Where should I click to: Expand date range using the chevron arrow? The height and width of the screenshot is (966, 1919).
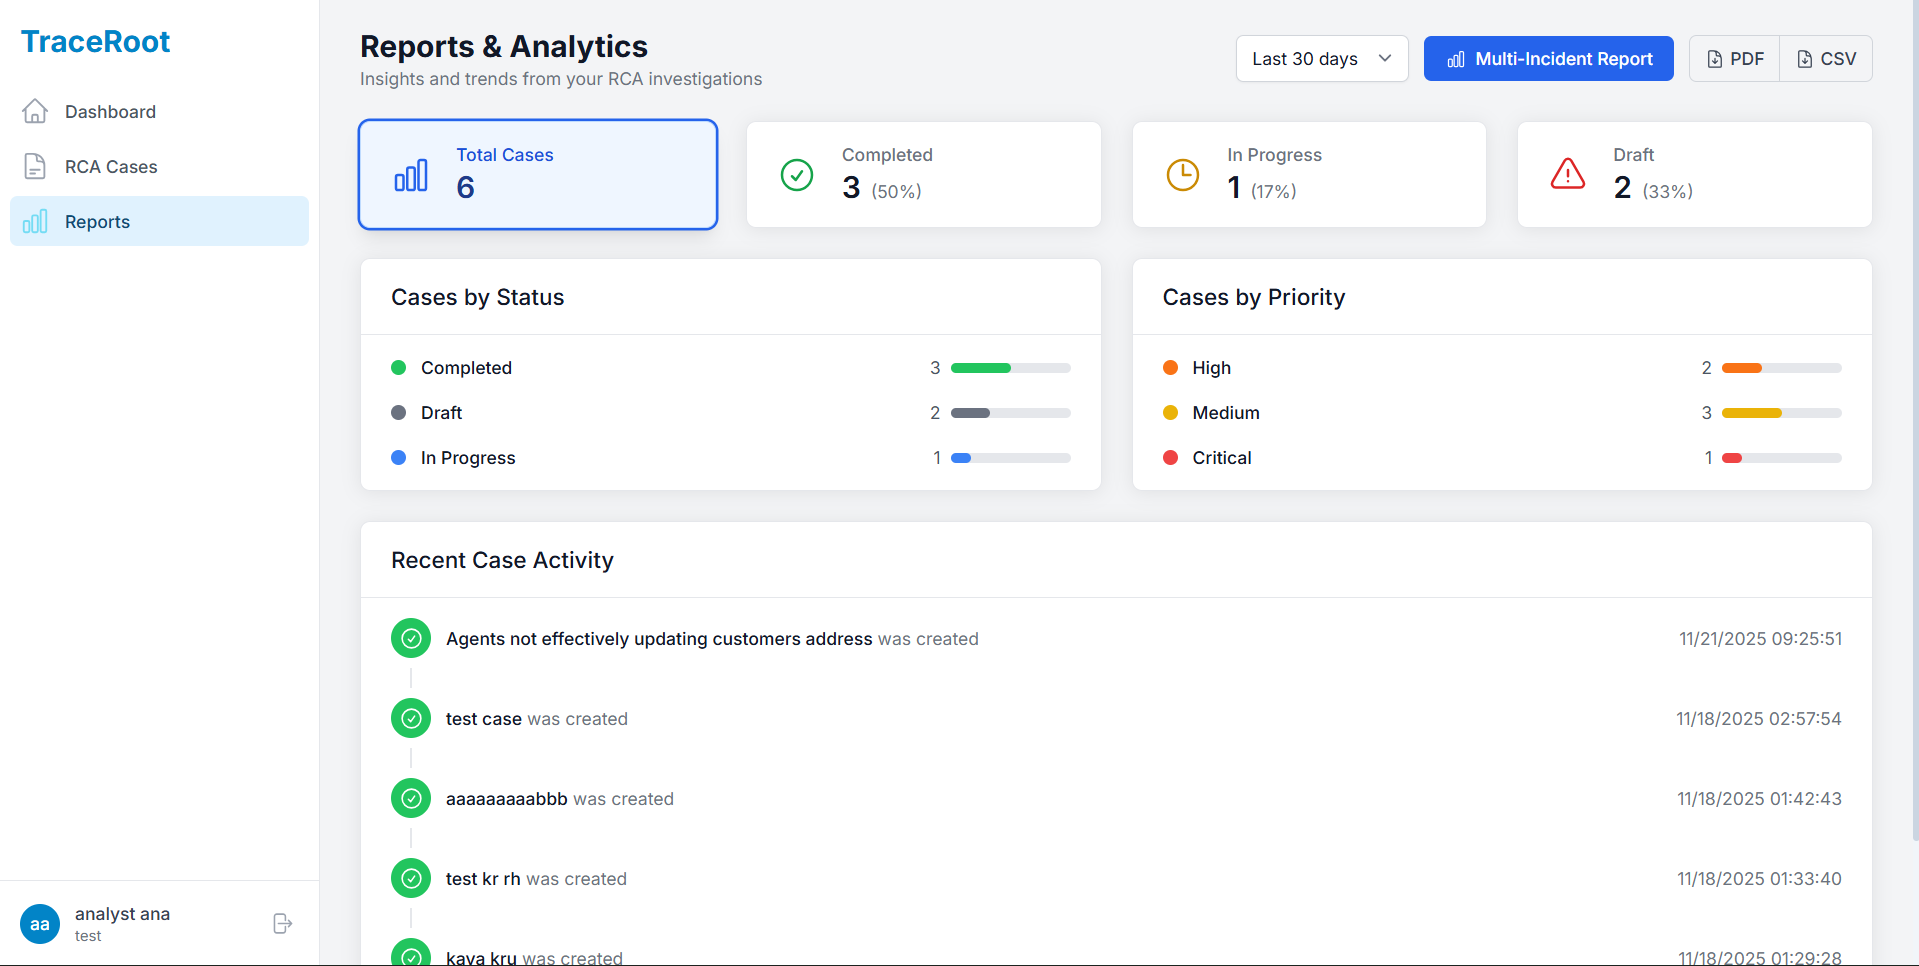pos(1385,58)
